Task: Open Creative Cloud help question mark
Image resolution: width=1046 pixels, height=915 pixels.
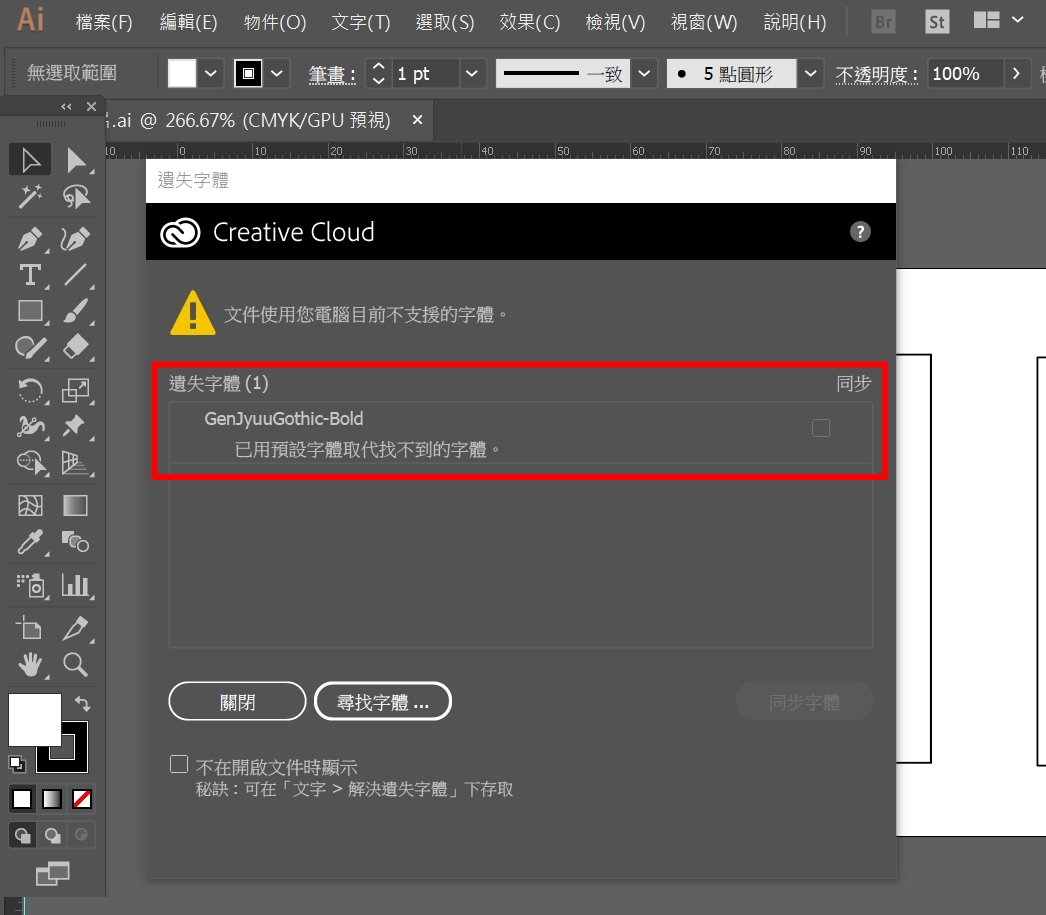Action: (x=860, y=232)
